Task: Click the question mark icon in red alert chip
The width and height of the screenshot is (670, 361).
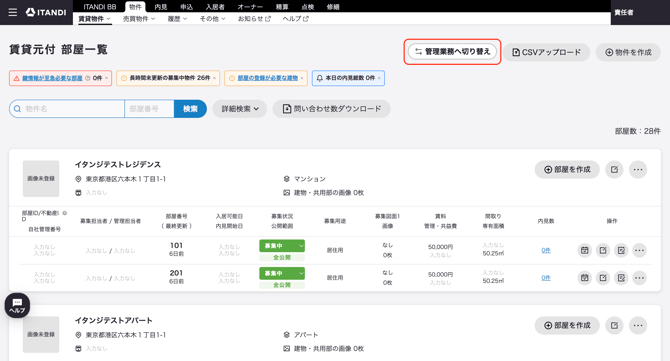Action: pyautogui.click(x=88, y=78)
